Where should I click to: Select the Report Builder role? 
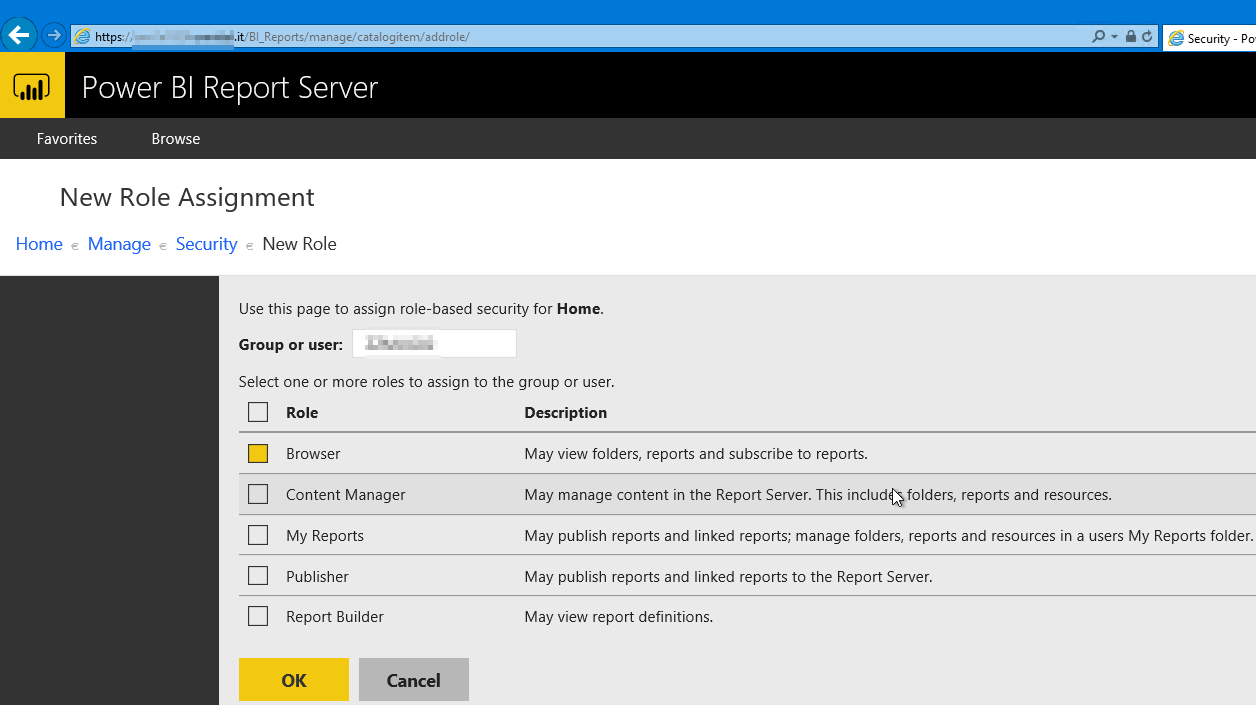coord(258,617)
